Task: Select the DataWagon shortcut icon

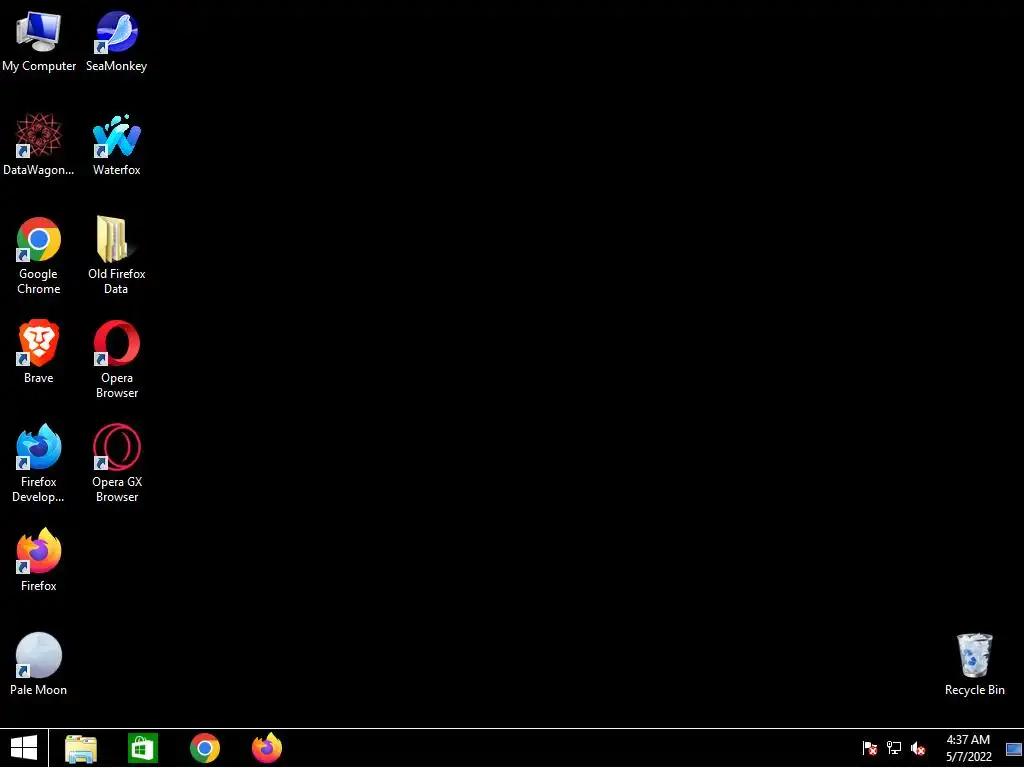Action: pos(39,144)
